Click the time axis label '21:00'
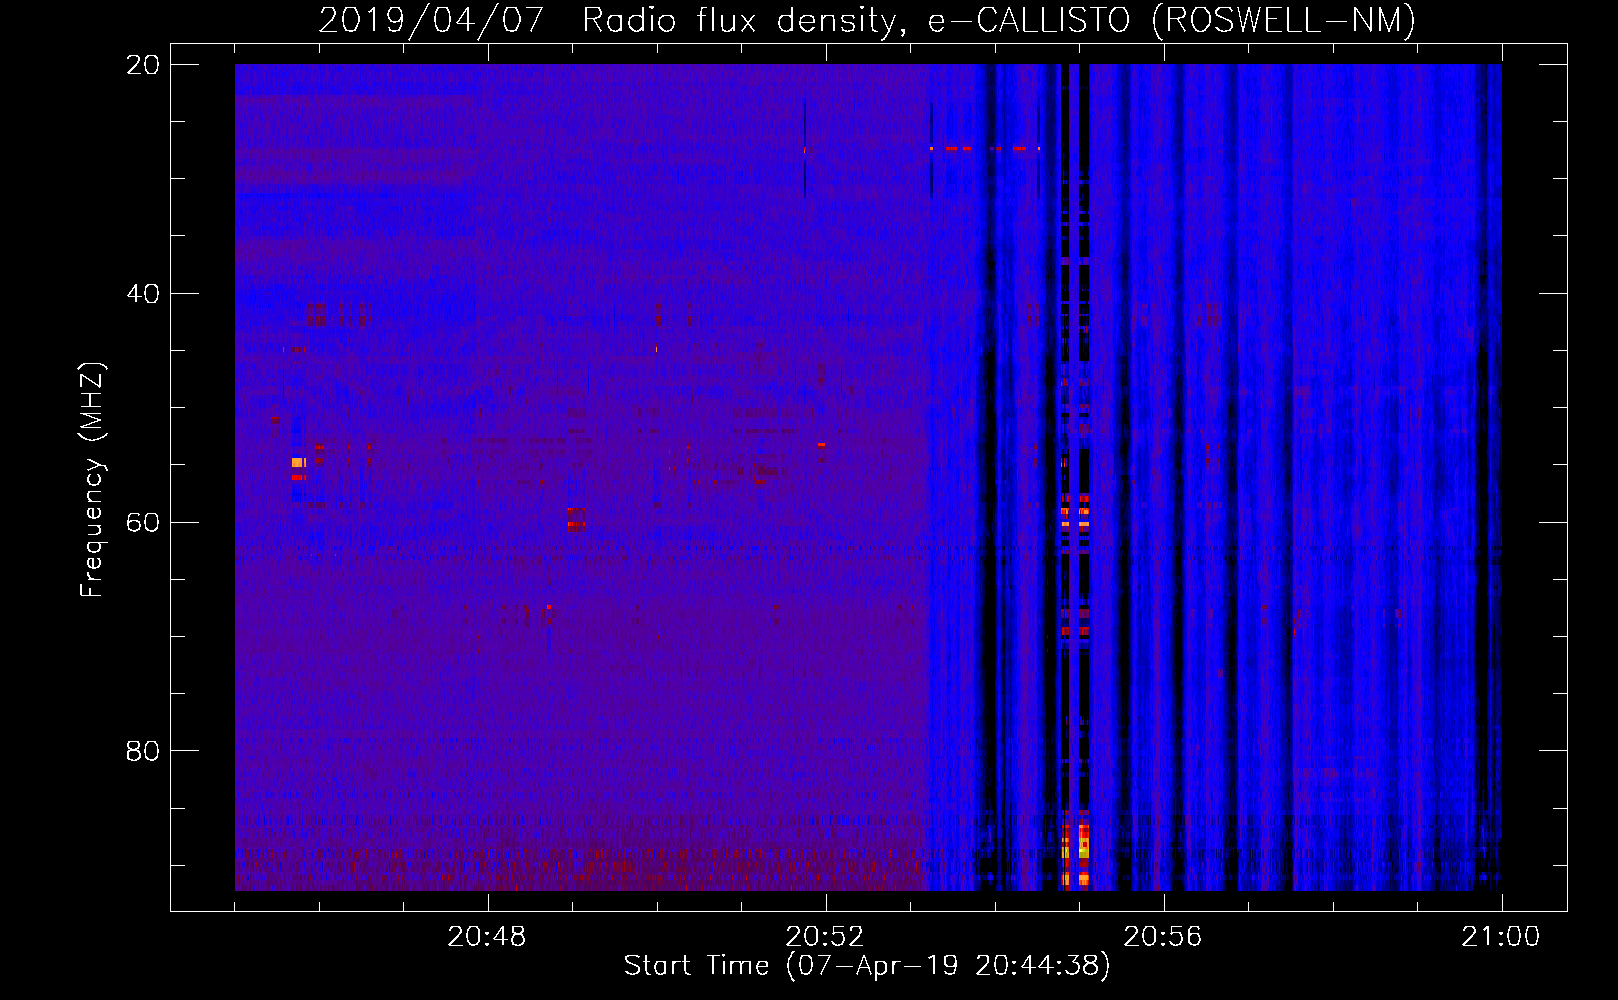The image size is (1618, 1000). coord(1501,937)
